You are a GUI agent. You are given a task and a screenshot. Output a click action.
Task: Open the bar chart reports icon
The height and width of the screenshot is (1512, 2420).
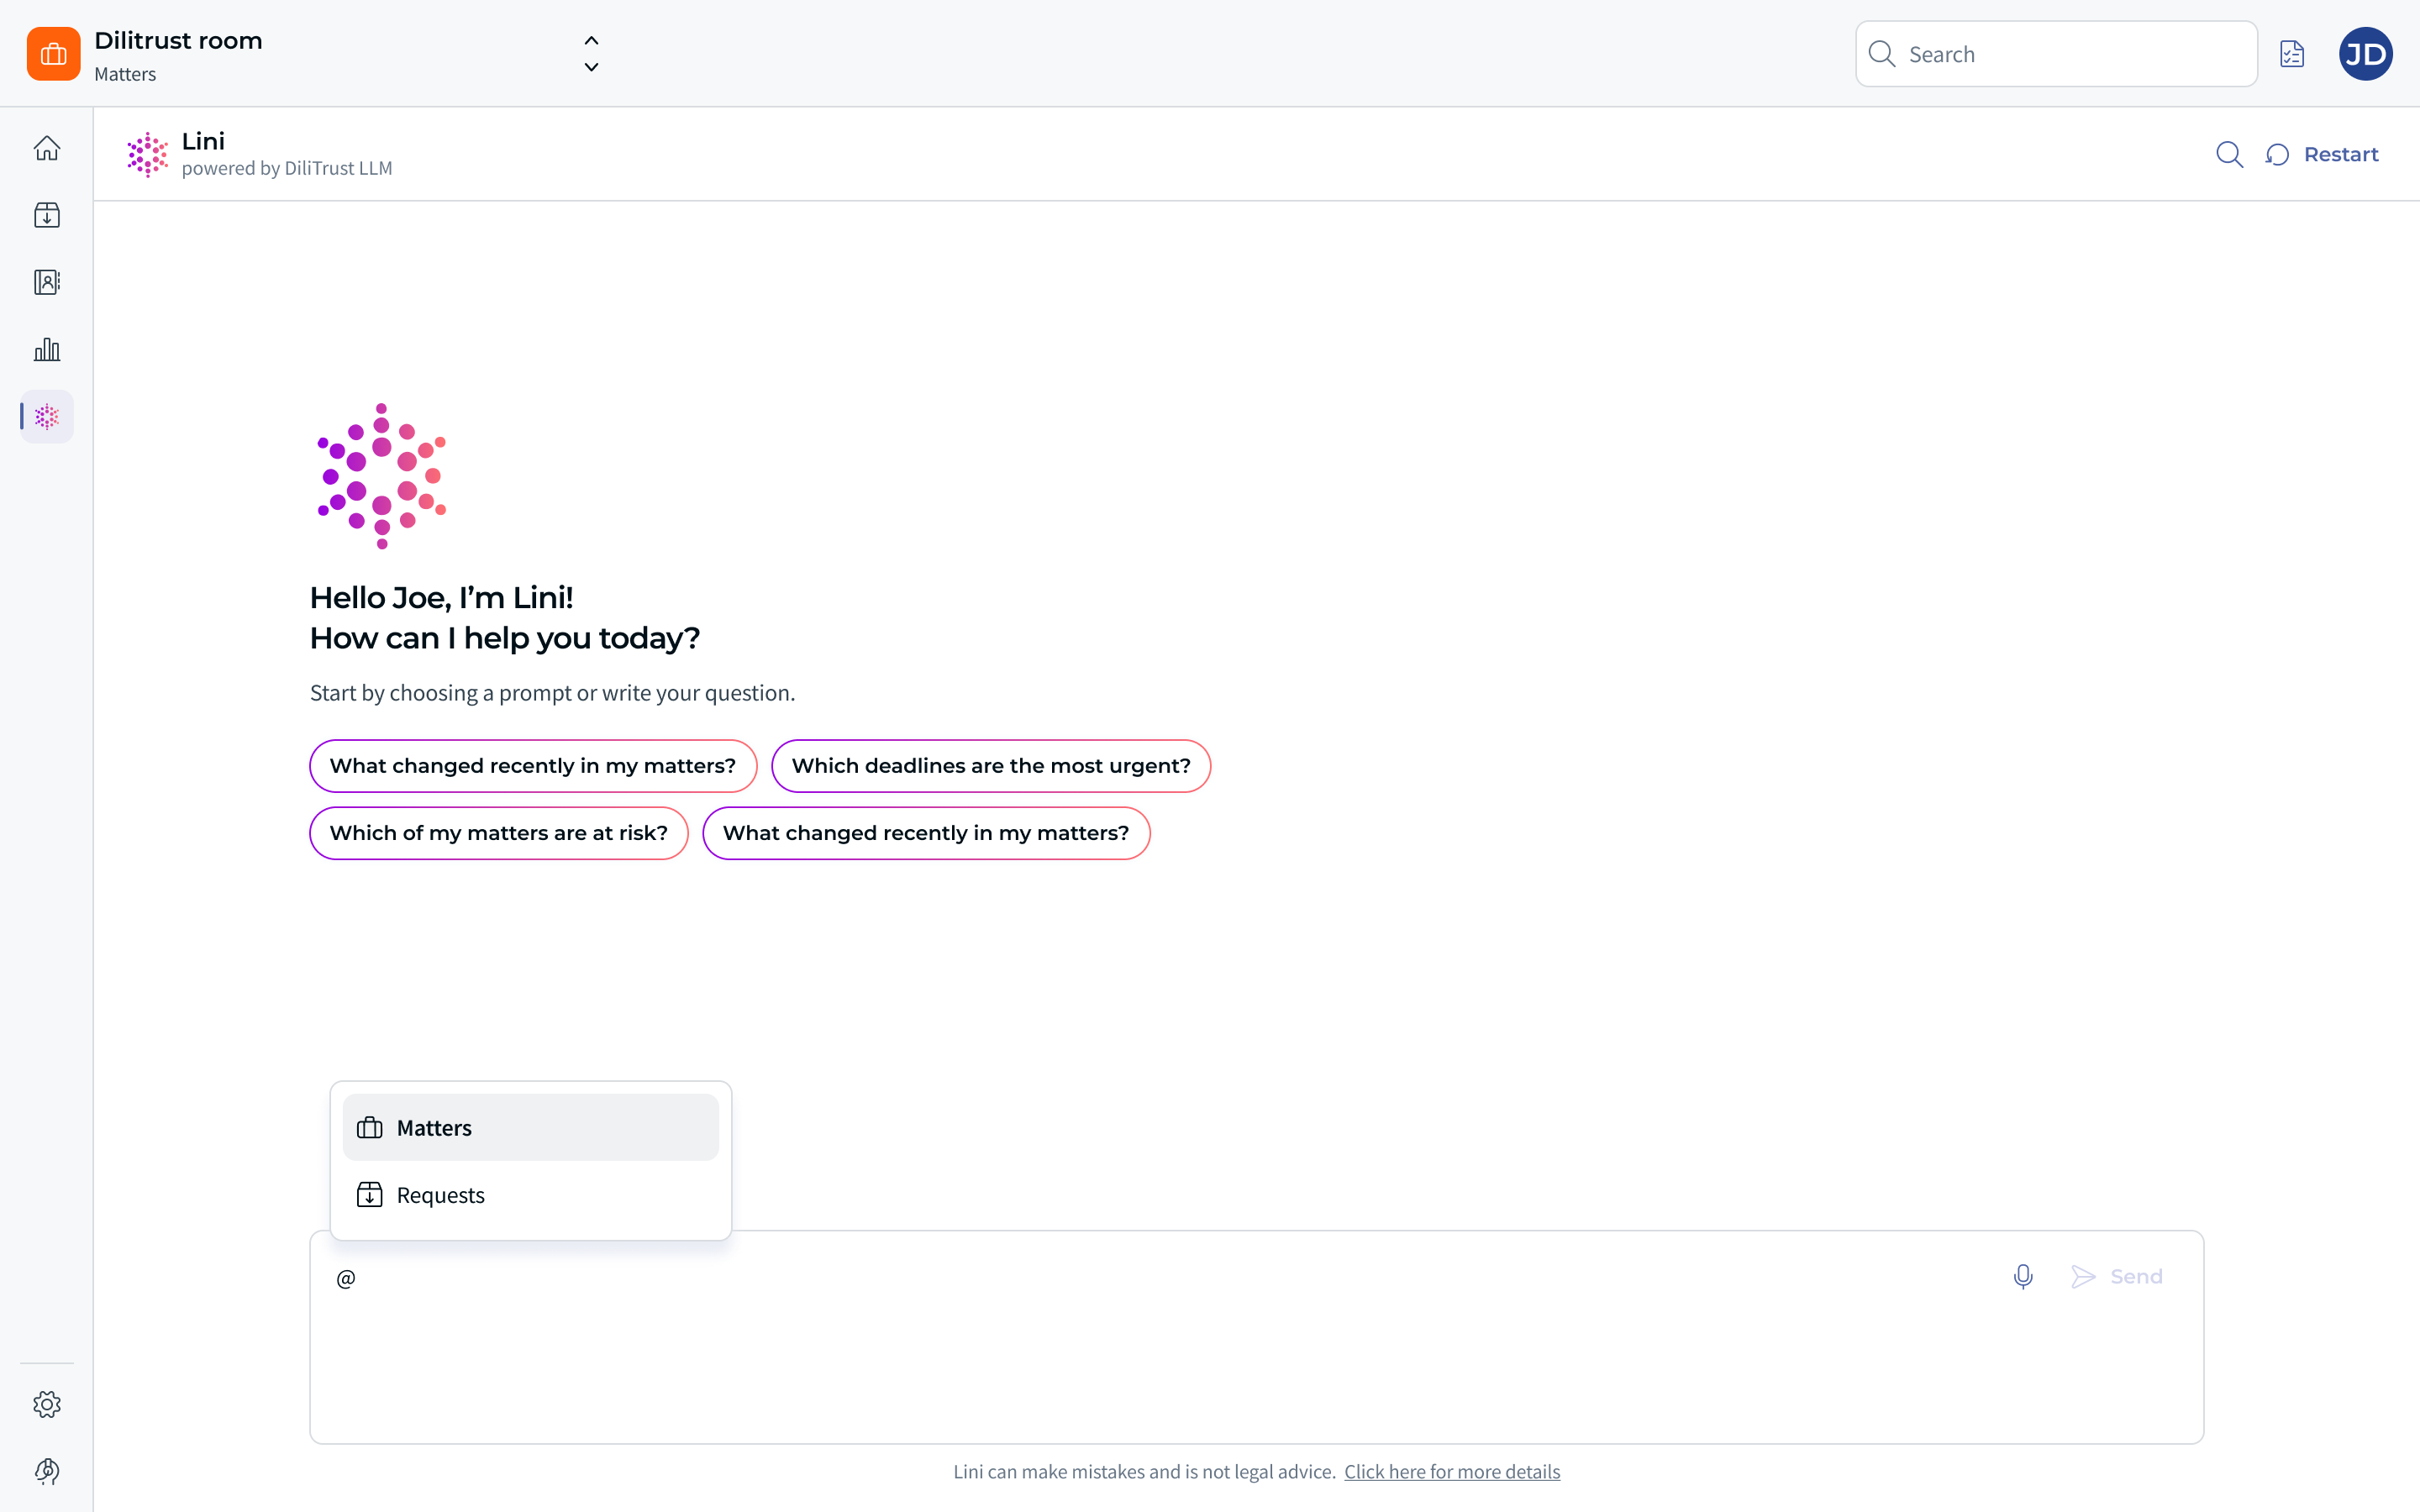(47, 349)
